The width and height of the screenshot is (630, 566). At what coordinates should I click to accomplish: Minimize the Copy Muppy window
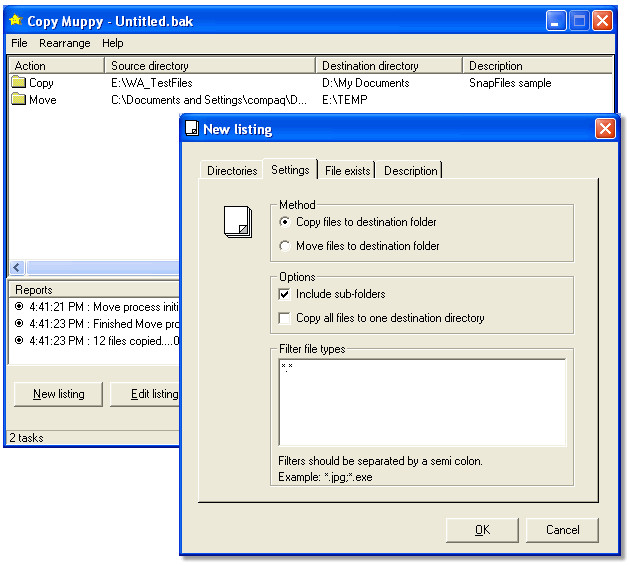click(x=556, y=20)
